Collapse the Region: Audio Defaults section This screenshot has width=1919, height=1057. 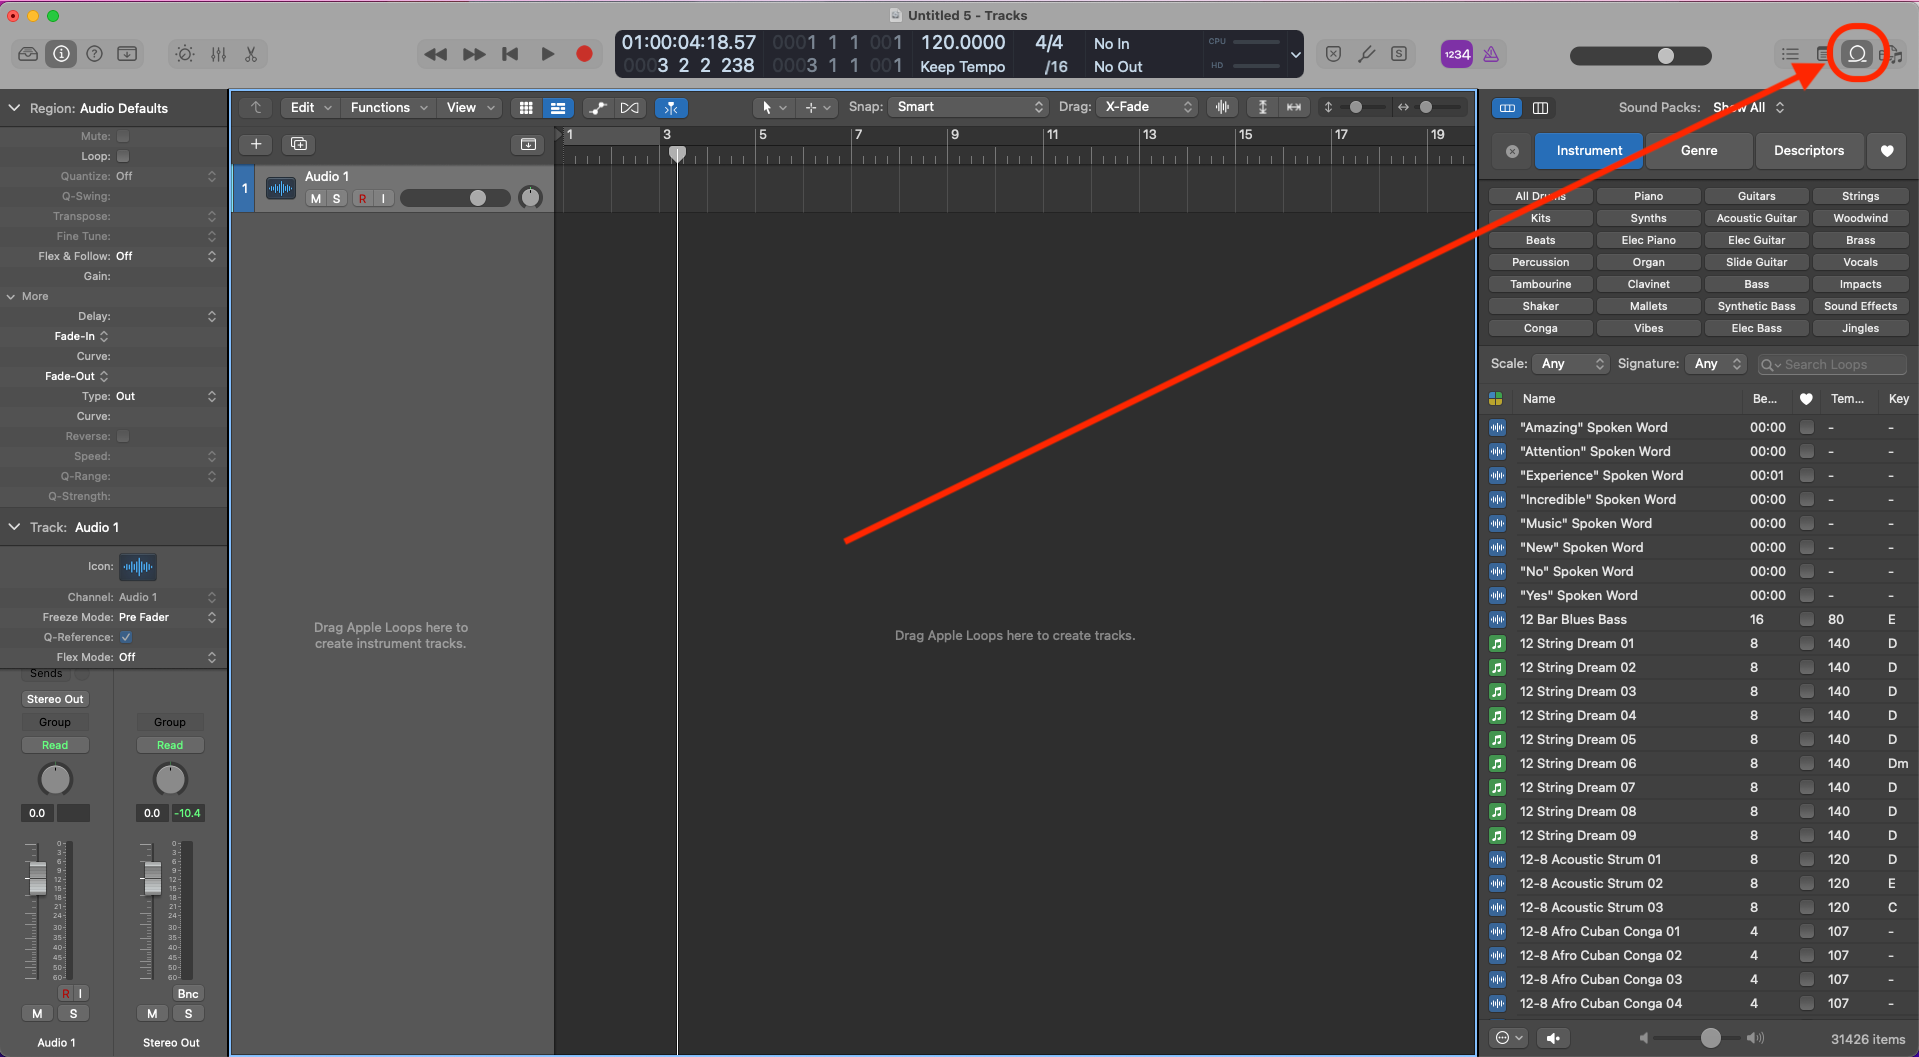tap(14, 108)
